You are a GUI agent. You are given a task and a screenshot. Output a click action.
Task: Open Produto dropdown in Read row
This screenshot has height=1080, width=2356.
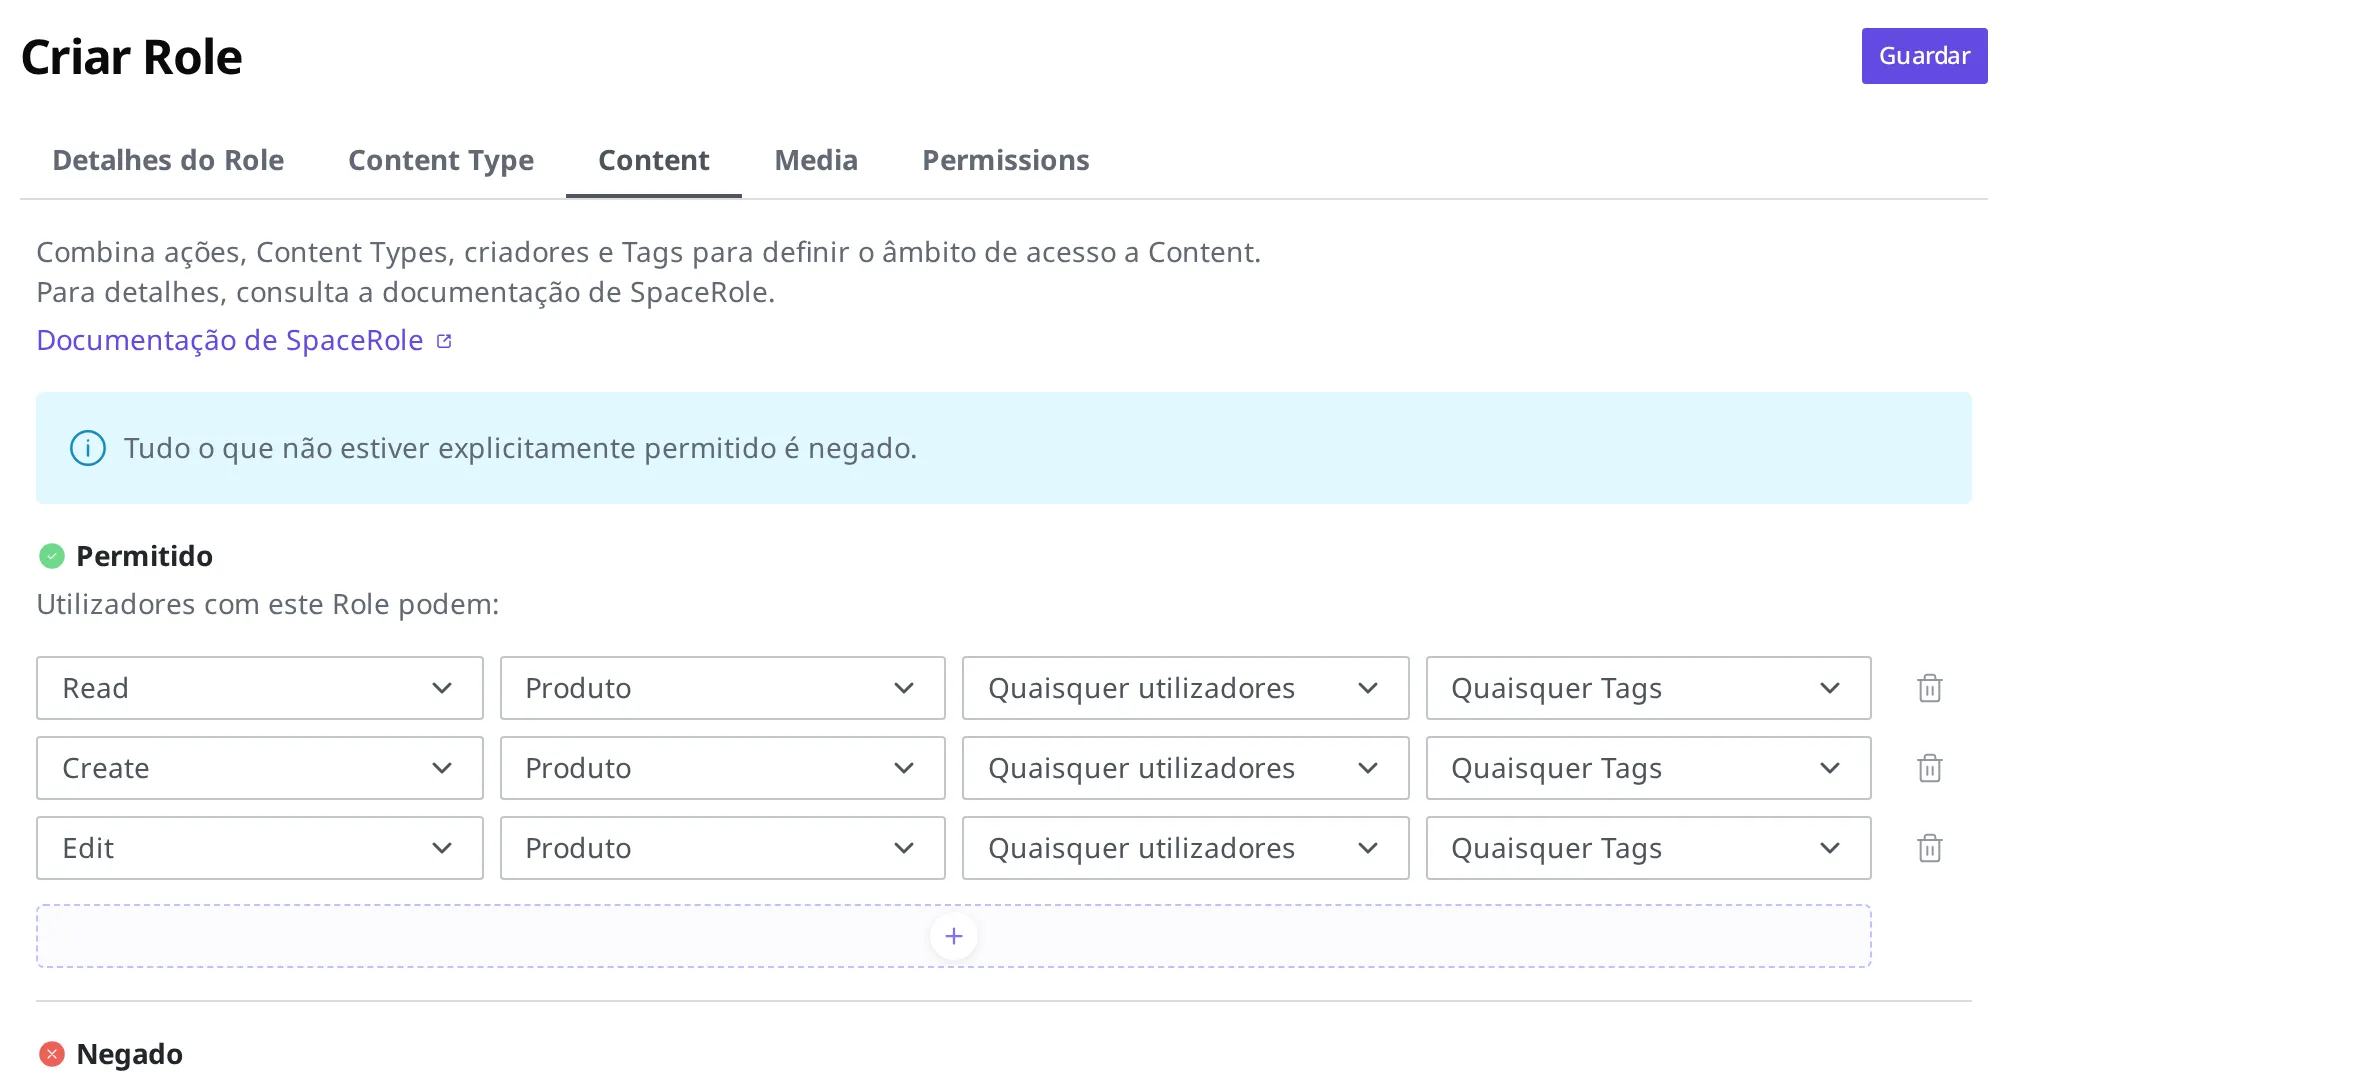click(x=723, y=688)
